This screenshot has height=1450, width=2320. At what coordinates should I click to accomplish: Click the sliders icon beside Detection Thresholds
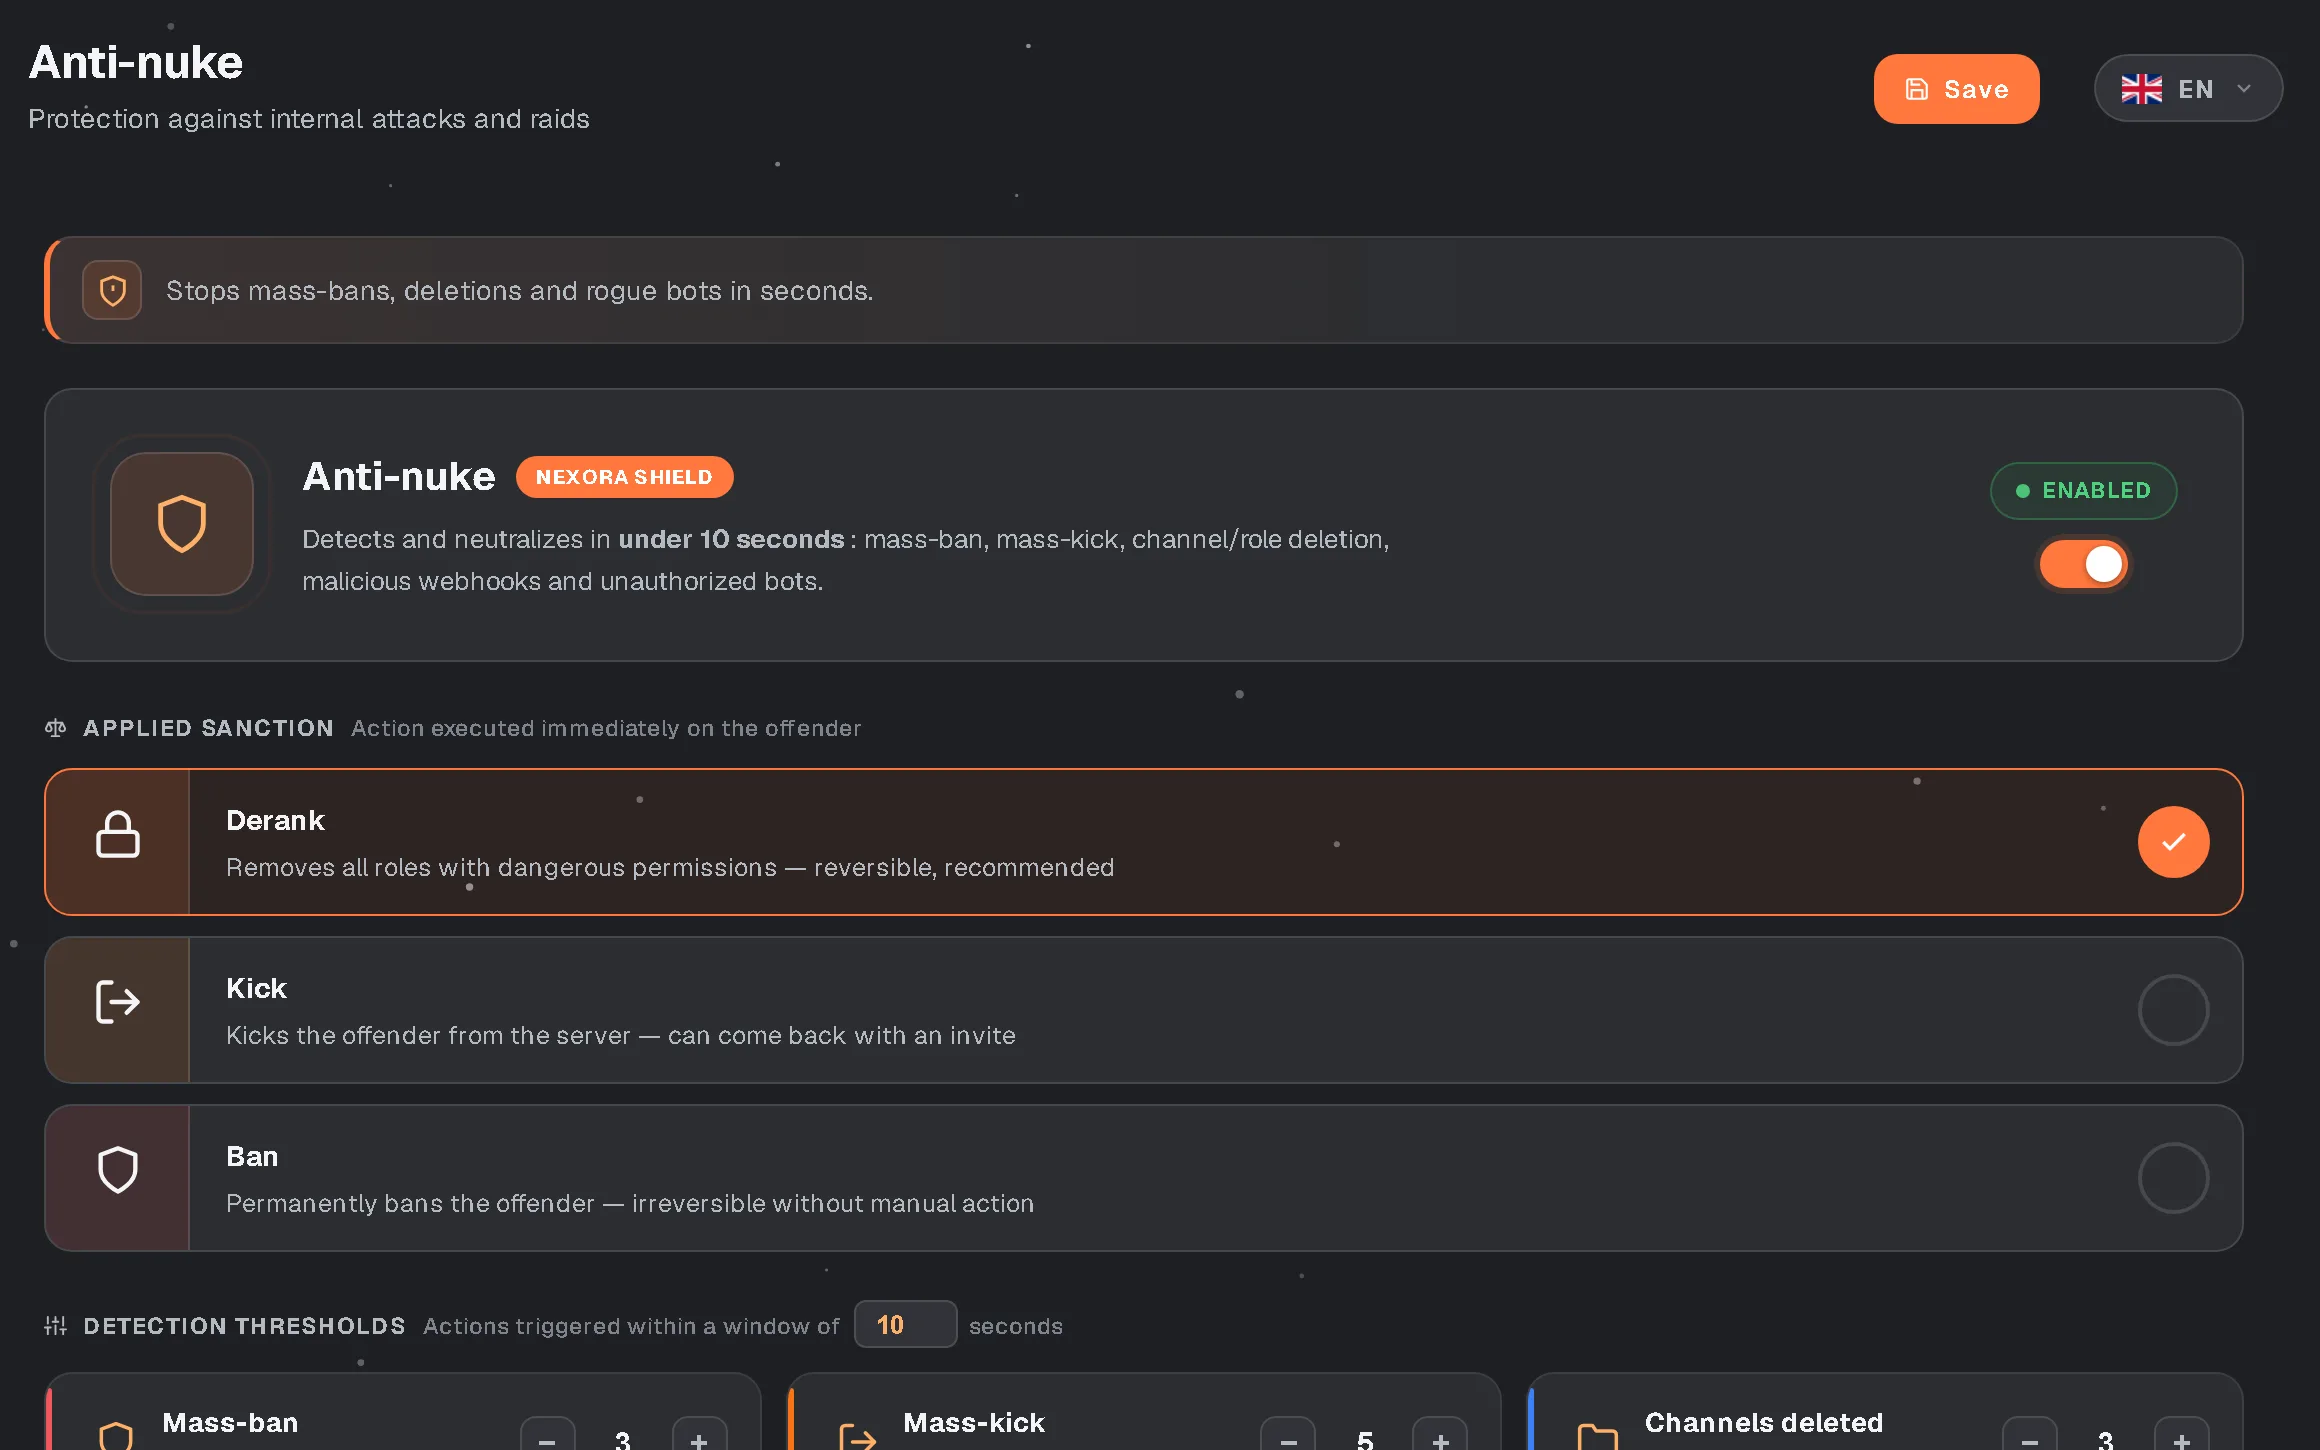coord(56,1326)
